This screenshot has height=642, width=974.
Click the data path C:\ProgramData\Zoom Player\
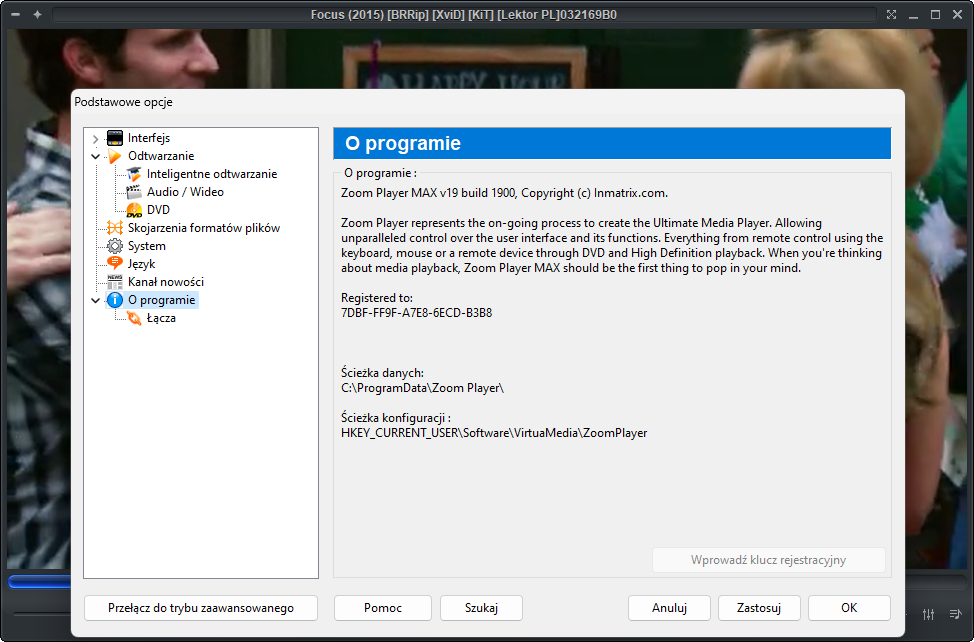[x=422, y=388]
